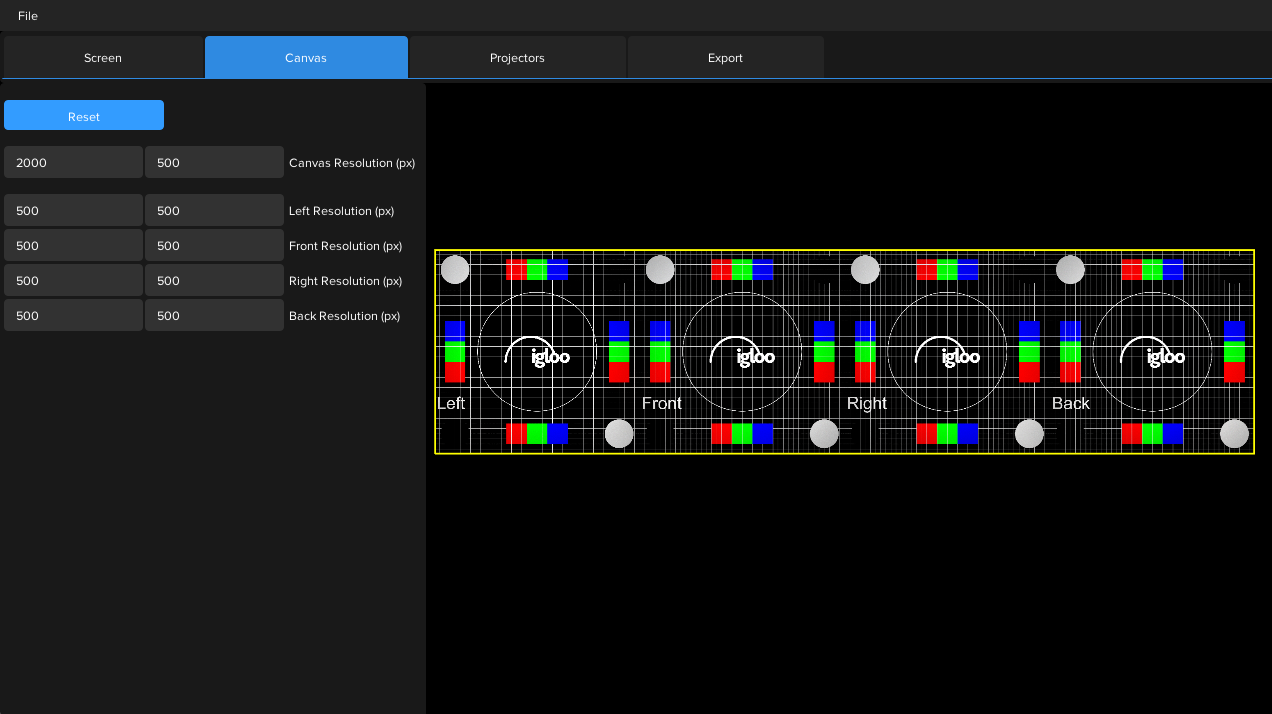Viewport: 1272px width, 714px height.
Task: Select the Front Resolution height field
Action: (214, 246)
